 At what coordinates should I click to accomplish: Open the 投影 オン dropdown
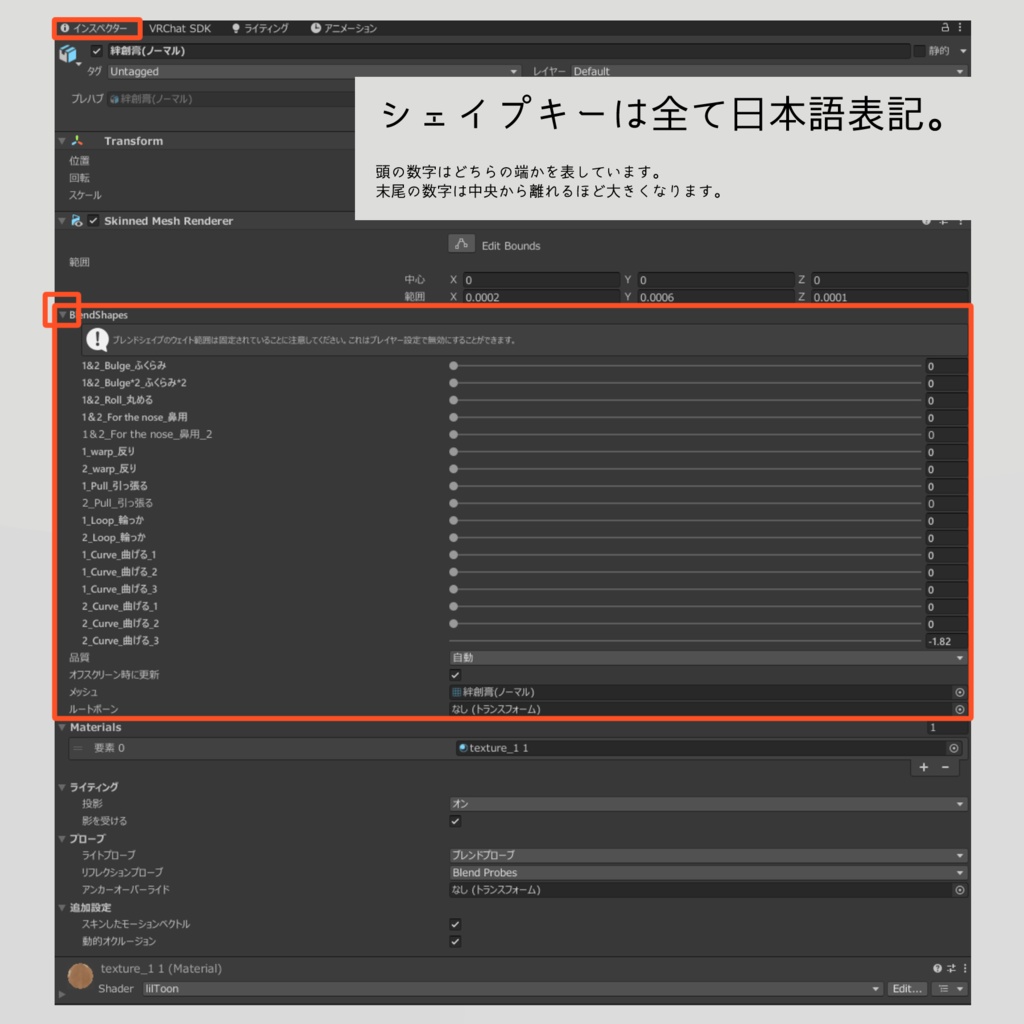[708, 804]
